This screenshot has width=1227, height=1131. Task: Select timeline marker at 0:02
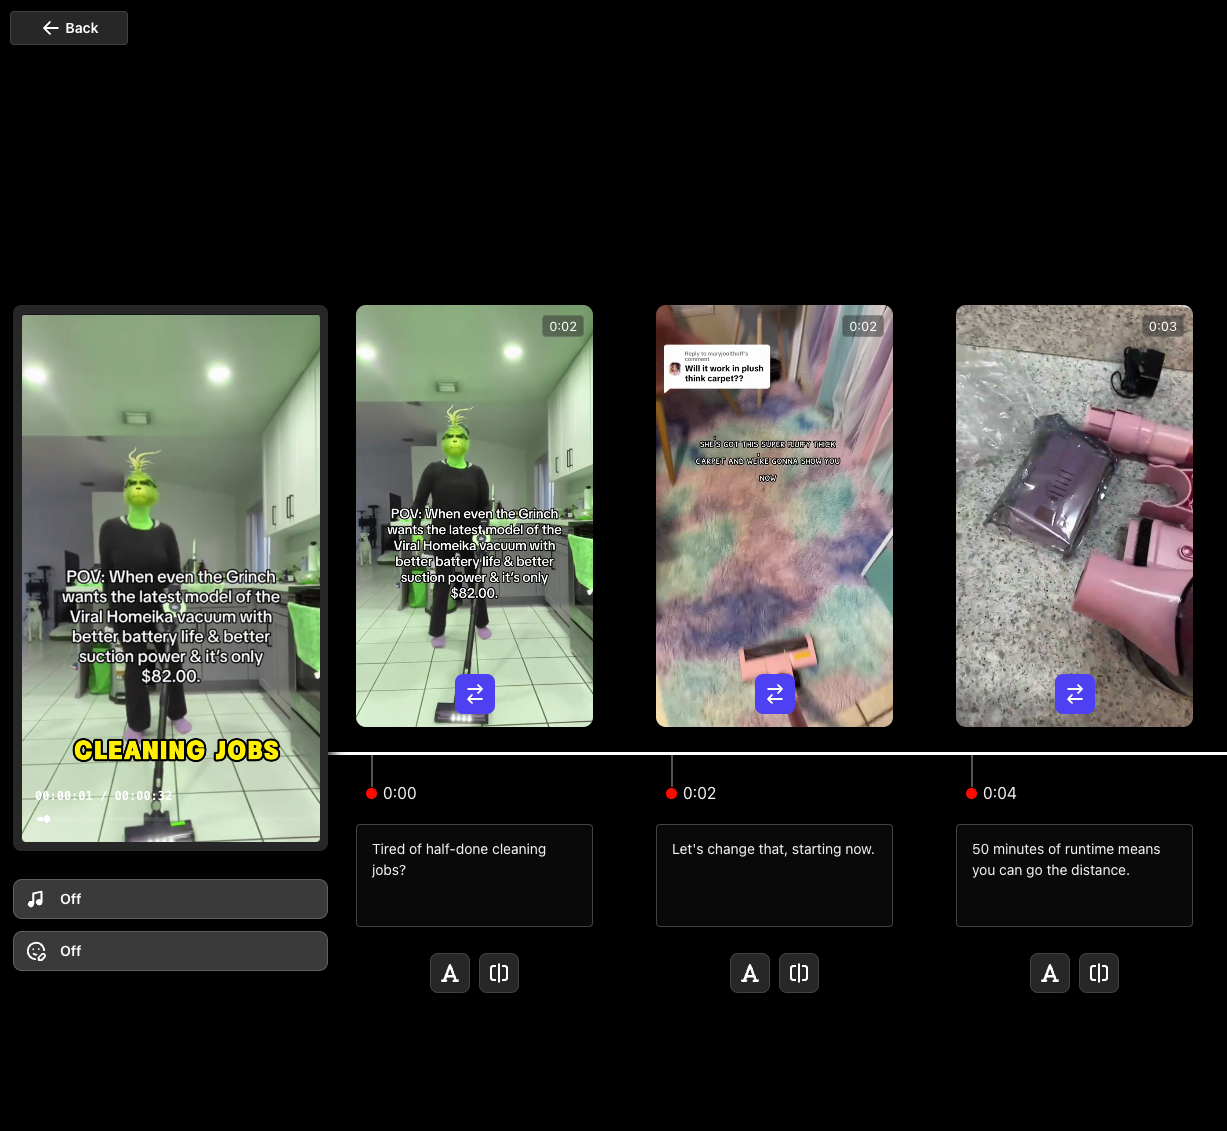[672, 793]
